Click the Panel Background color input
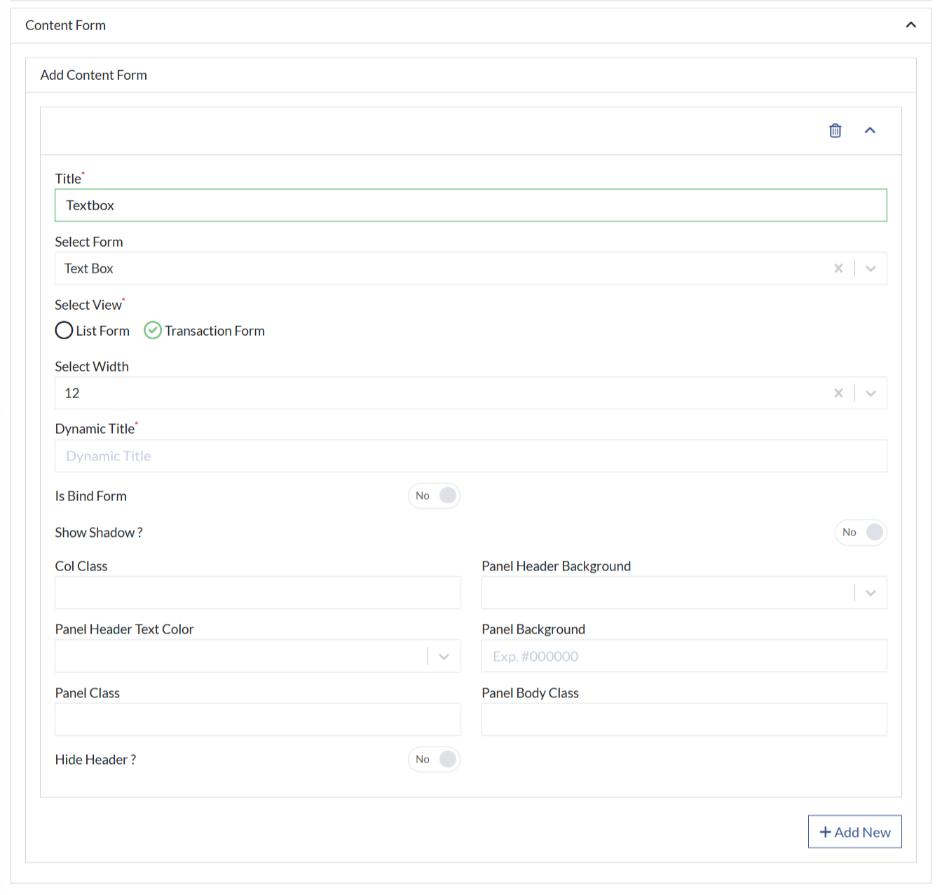 click(x=684, y=656)
